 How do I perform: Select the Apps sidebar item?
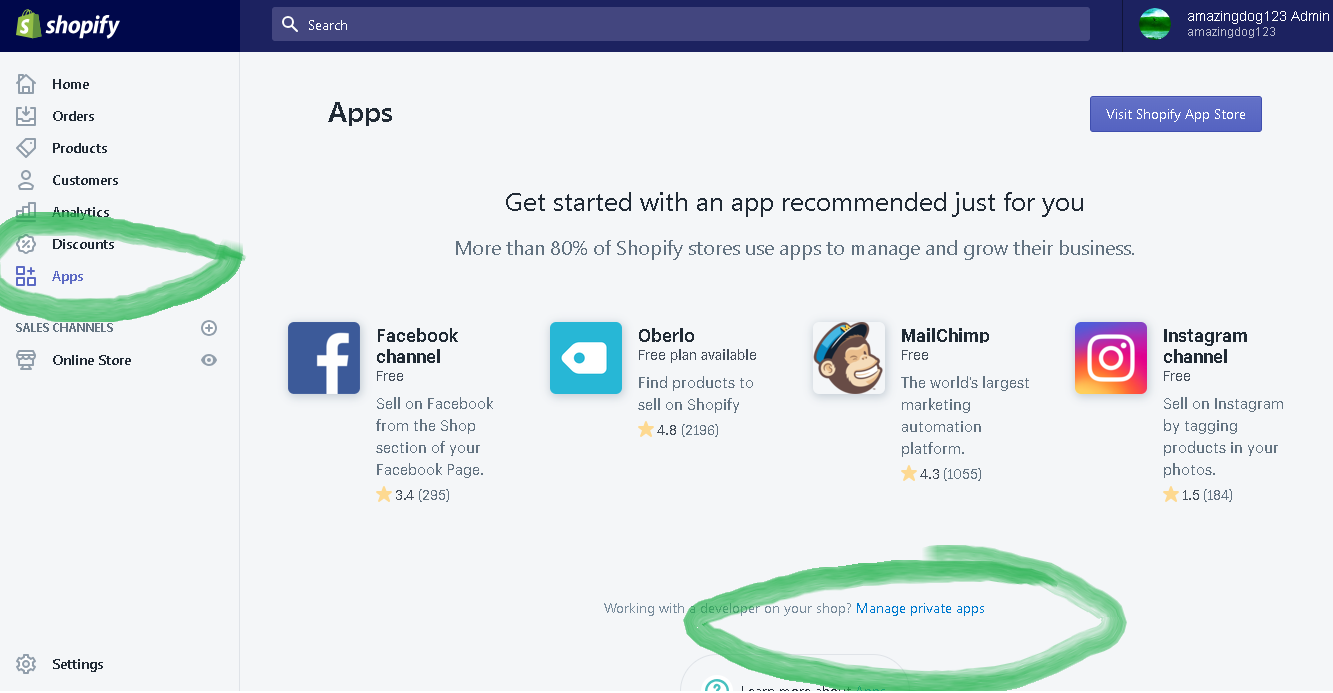tap(67, 276)
